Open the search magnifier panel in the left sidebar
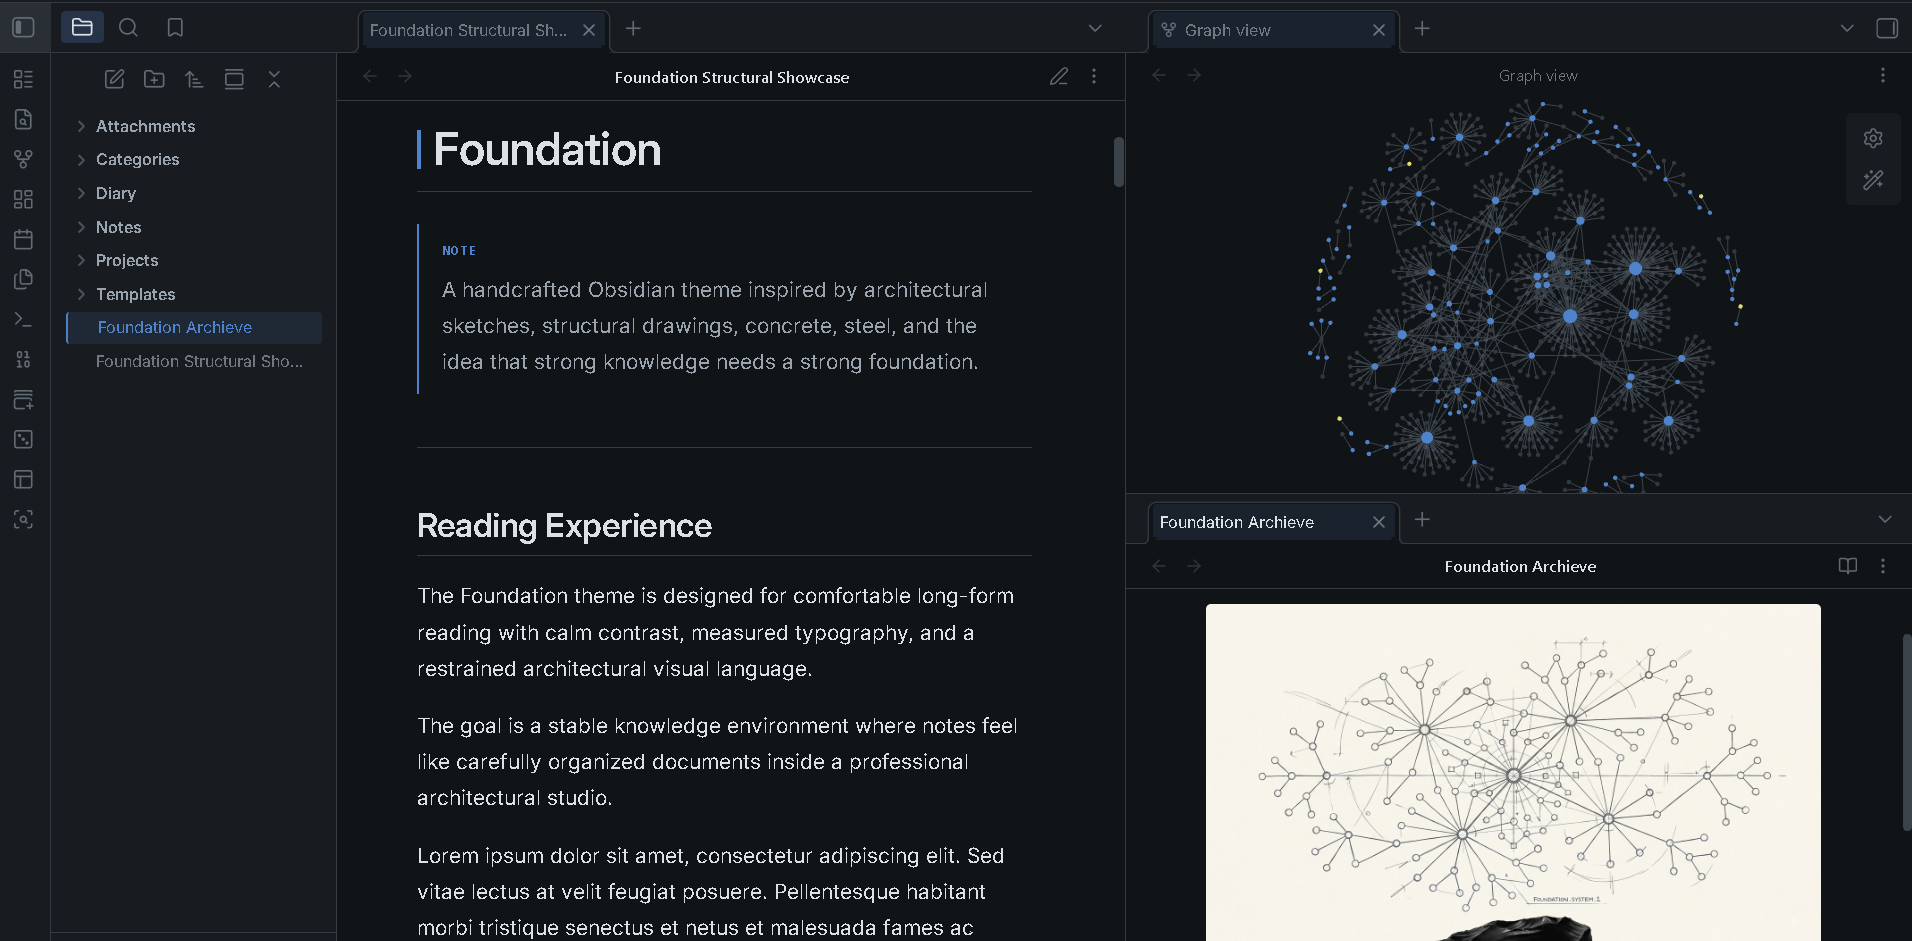 (x=128, y=27)
